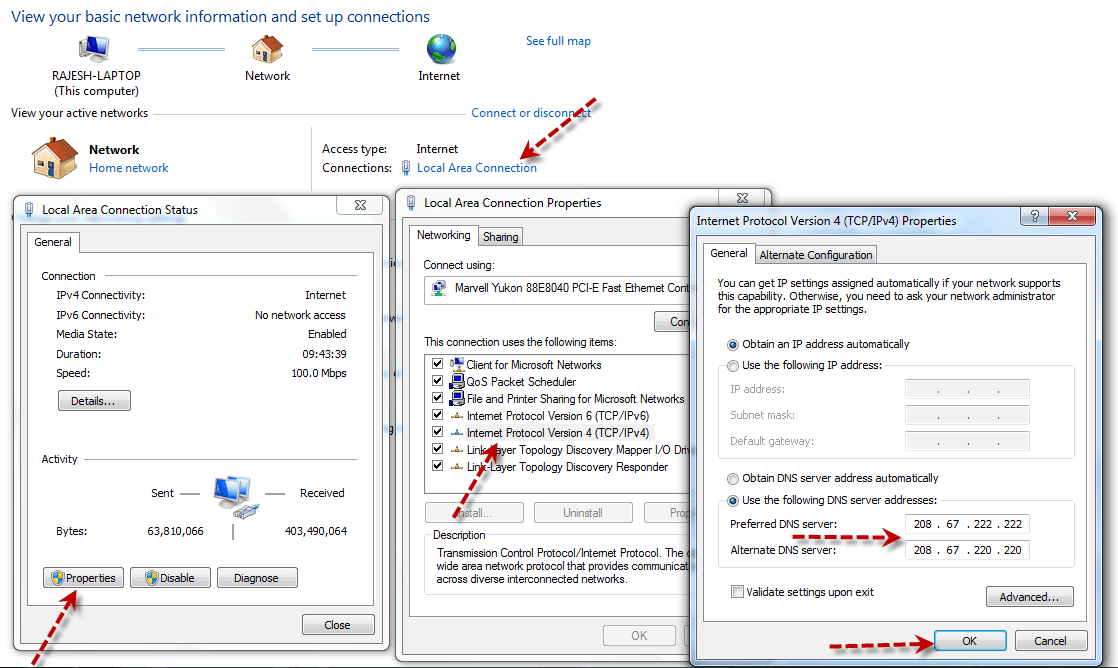Click the Local Area Connection Status title icon
This screenshot has height=668, width=1118.
click(29, 210)
